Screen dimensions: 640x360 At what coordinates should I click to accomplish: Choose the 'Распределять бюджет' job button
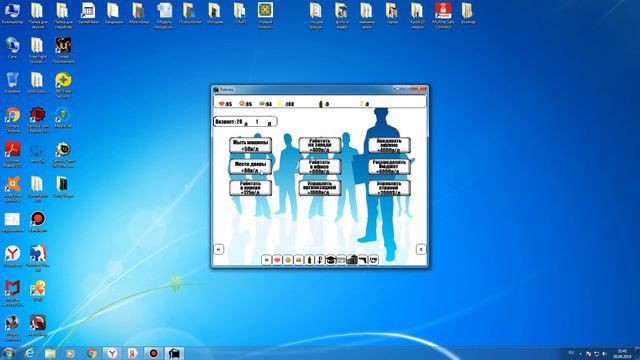click(389, 167)
